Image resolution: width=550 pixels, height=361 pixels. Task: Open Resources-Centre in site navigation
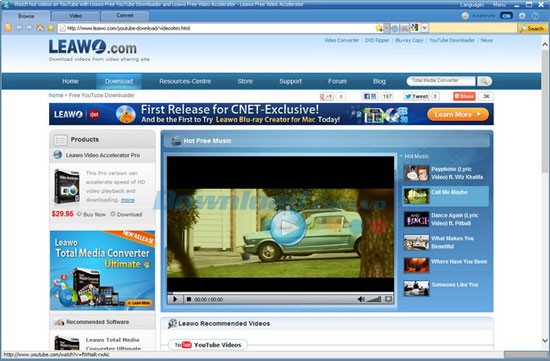point(185,81)
